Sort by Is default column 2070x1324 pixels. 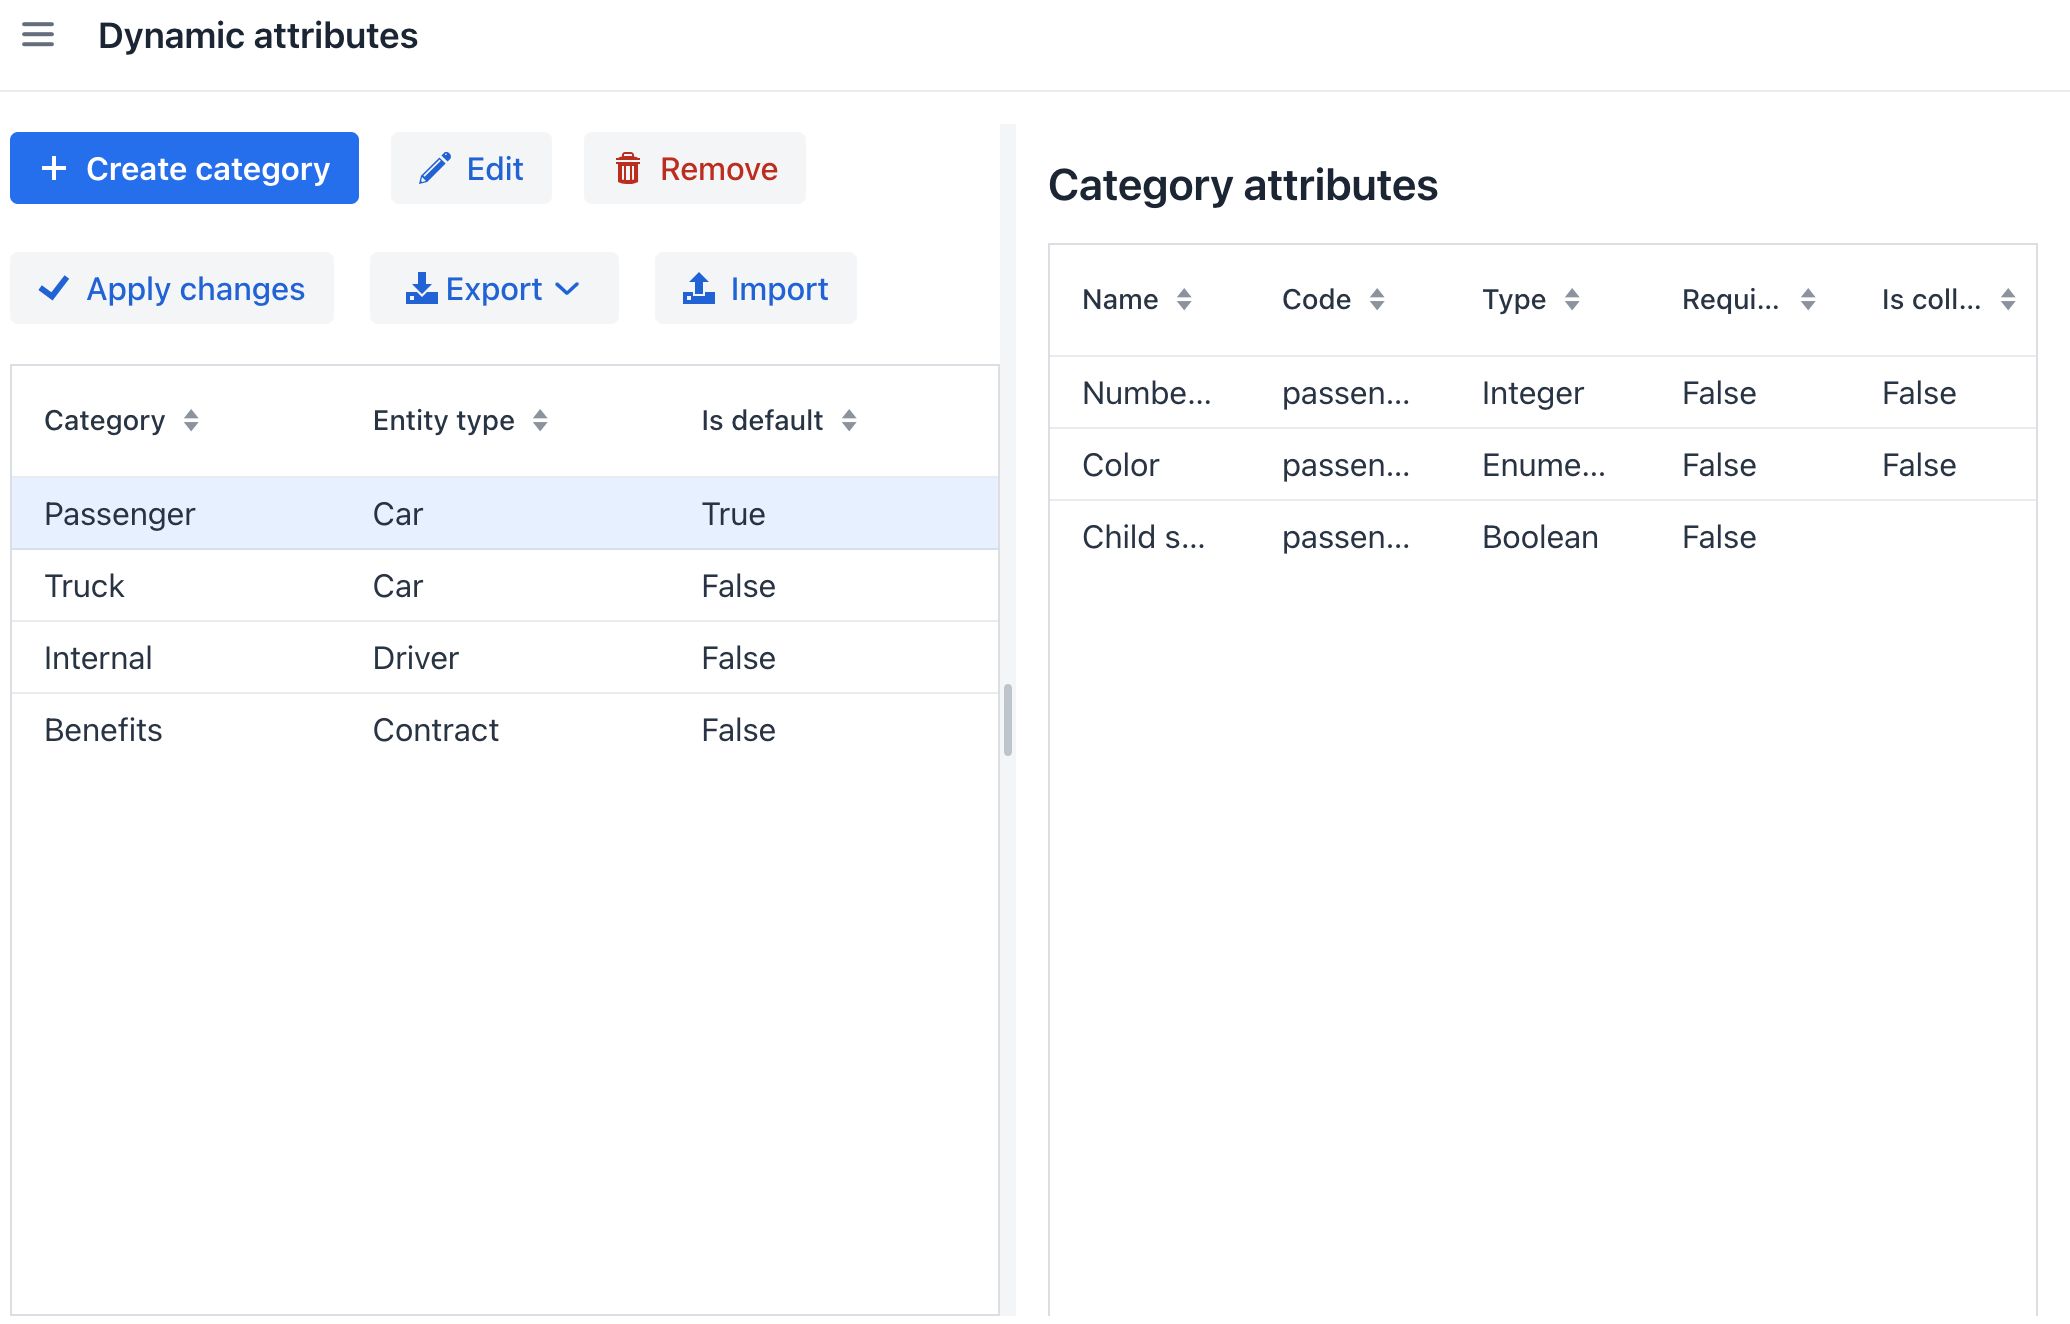(849, 420)
